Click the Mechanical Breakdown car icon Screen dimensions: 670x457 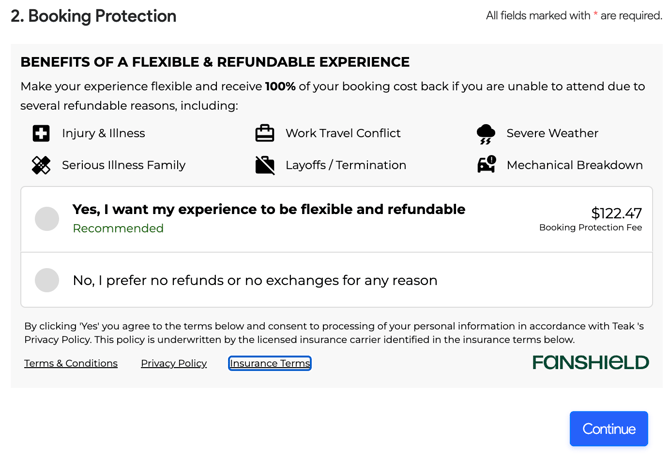tap(486, 165)
